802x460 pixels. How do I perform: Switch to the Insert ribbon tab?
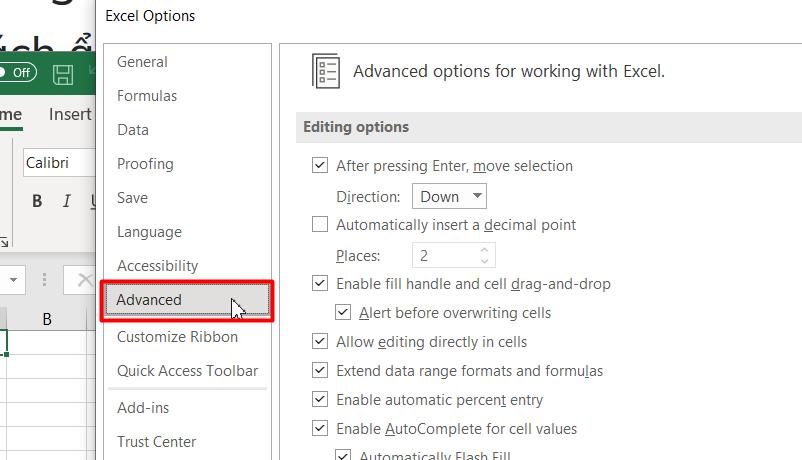coord(70,115)
